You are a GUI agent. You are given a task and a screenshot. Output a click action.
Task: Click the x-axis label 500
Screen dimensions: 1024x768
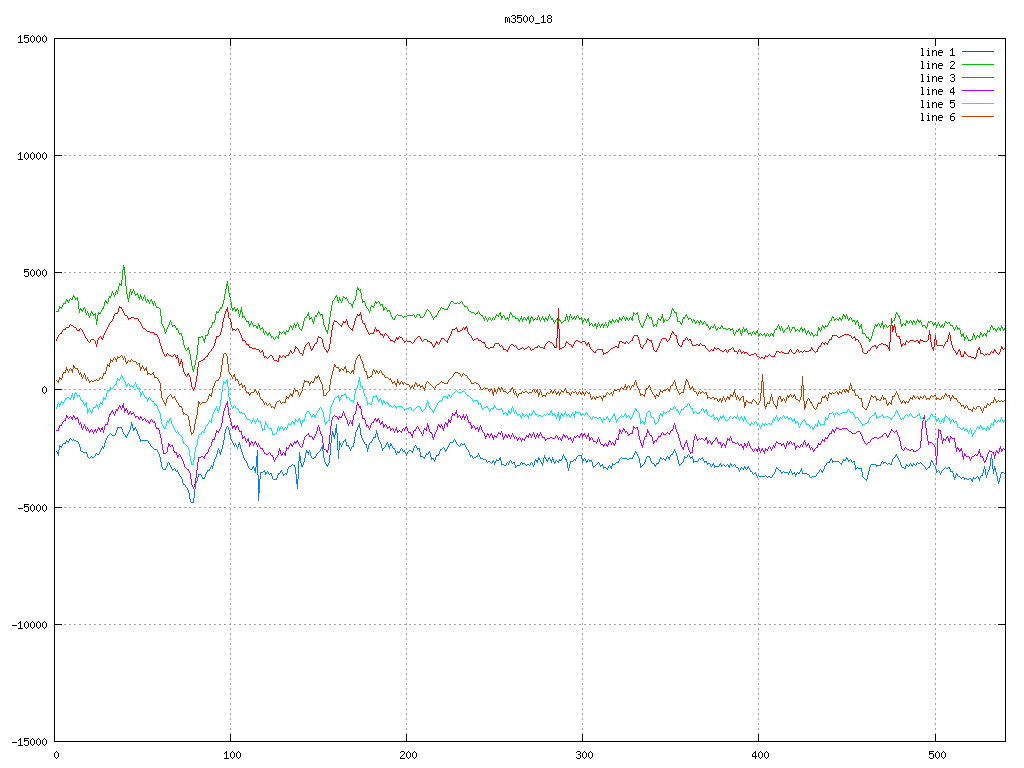(x=936, y=755)
